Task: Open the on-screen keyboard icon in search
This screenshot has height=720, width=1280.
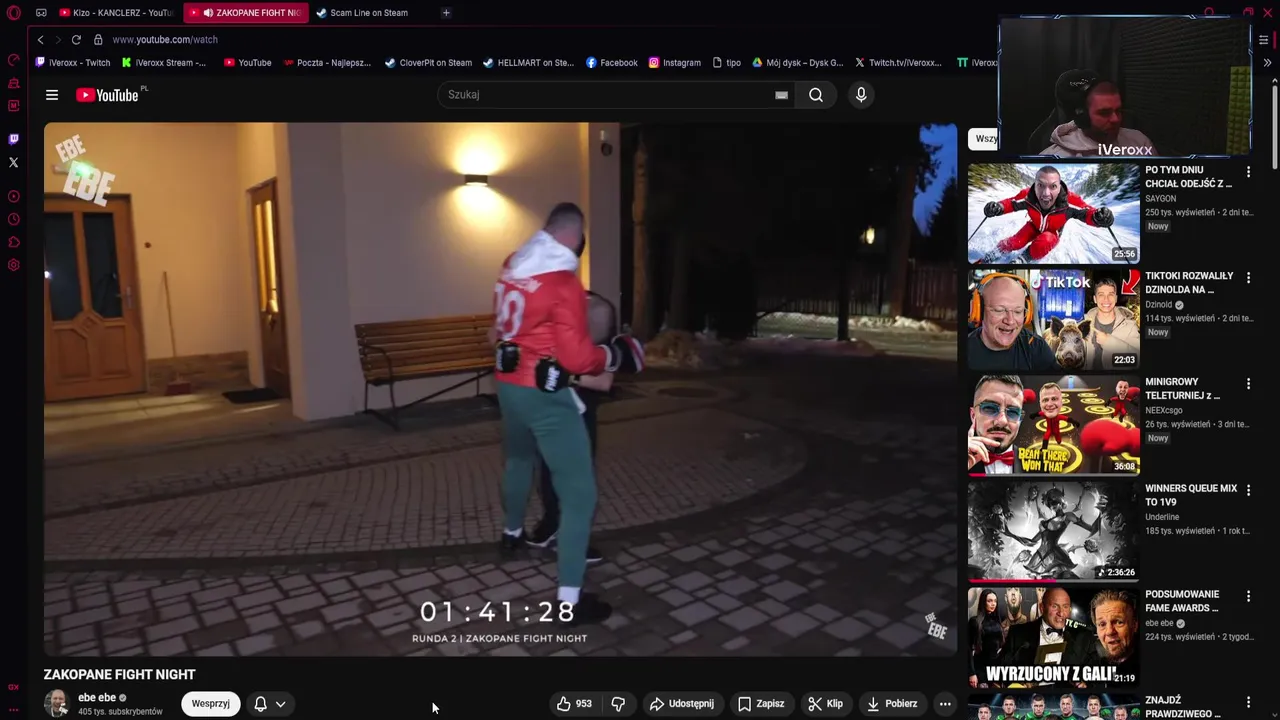Action: click(x=781, y=95)
